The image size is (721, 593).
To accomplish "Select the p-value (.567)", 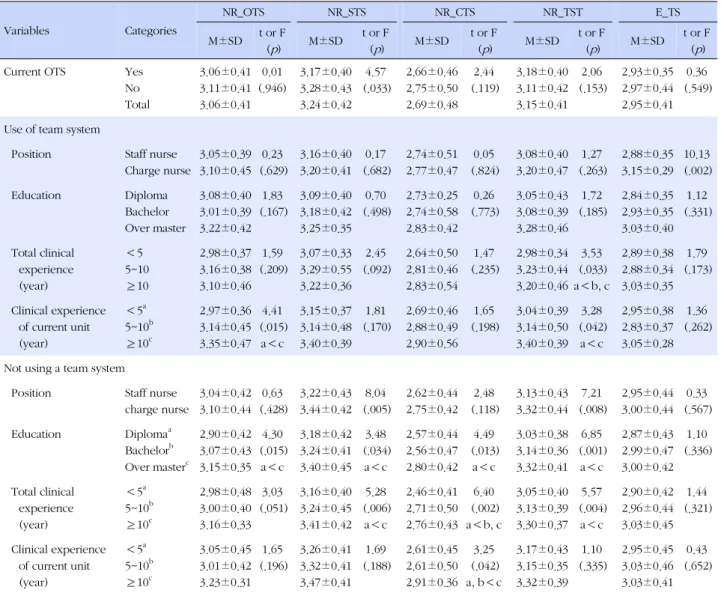I will 698,410.
